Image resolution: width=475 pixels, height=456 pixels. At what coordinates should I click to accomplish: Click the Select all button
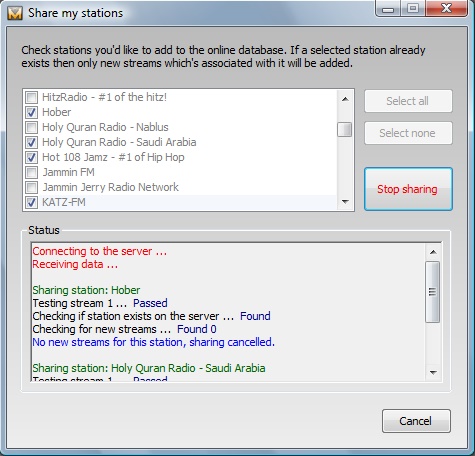click(x=408, y=101)
